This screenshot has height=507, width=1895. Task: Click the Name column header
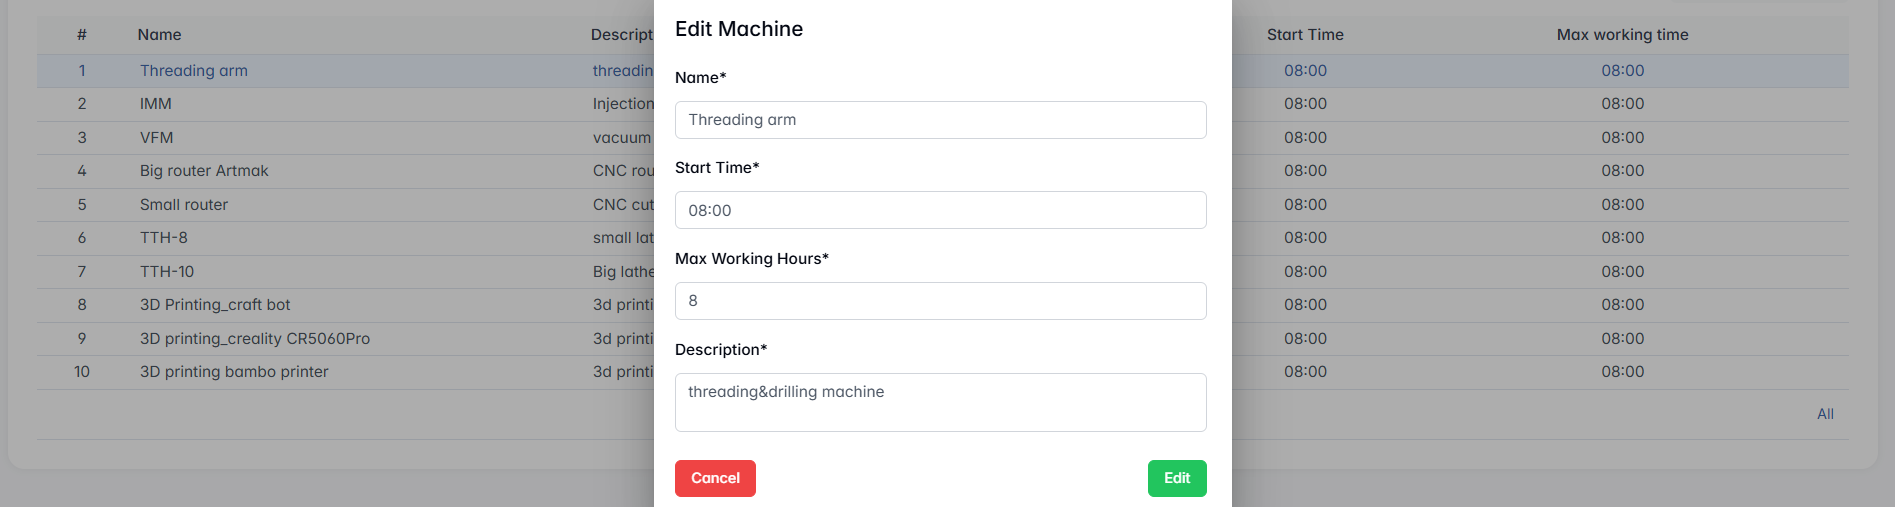(x=159, y=35)
